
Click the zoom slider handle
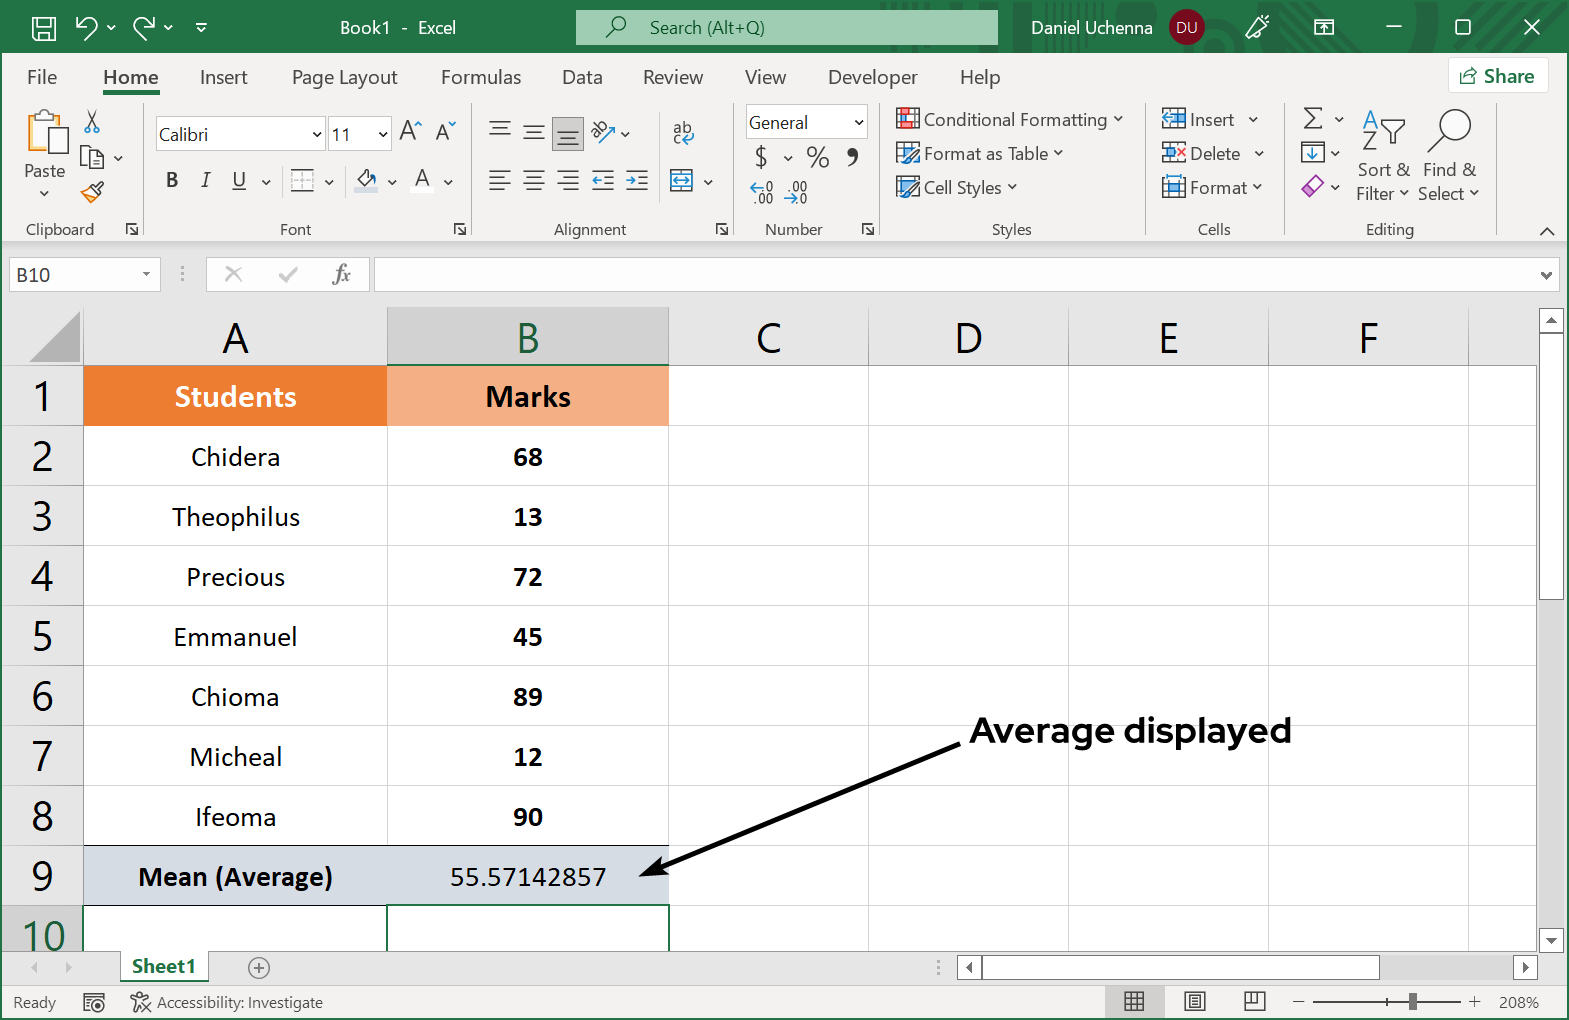click(x=1412, y=1001)
